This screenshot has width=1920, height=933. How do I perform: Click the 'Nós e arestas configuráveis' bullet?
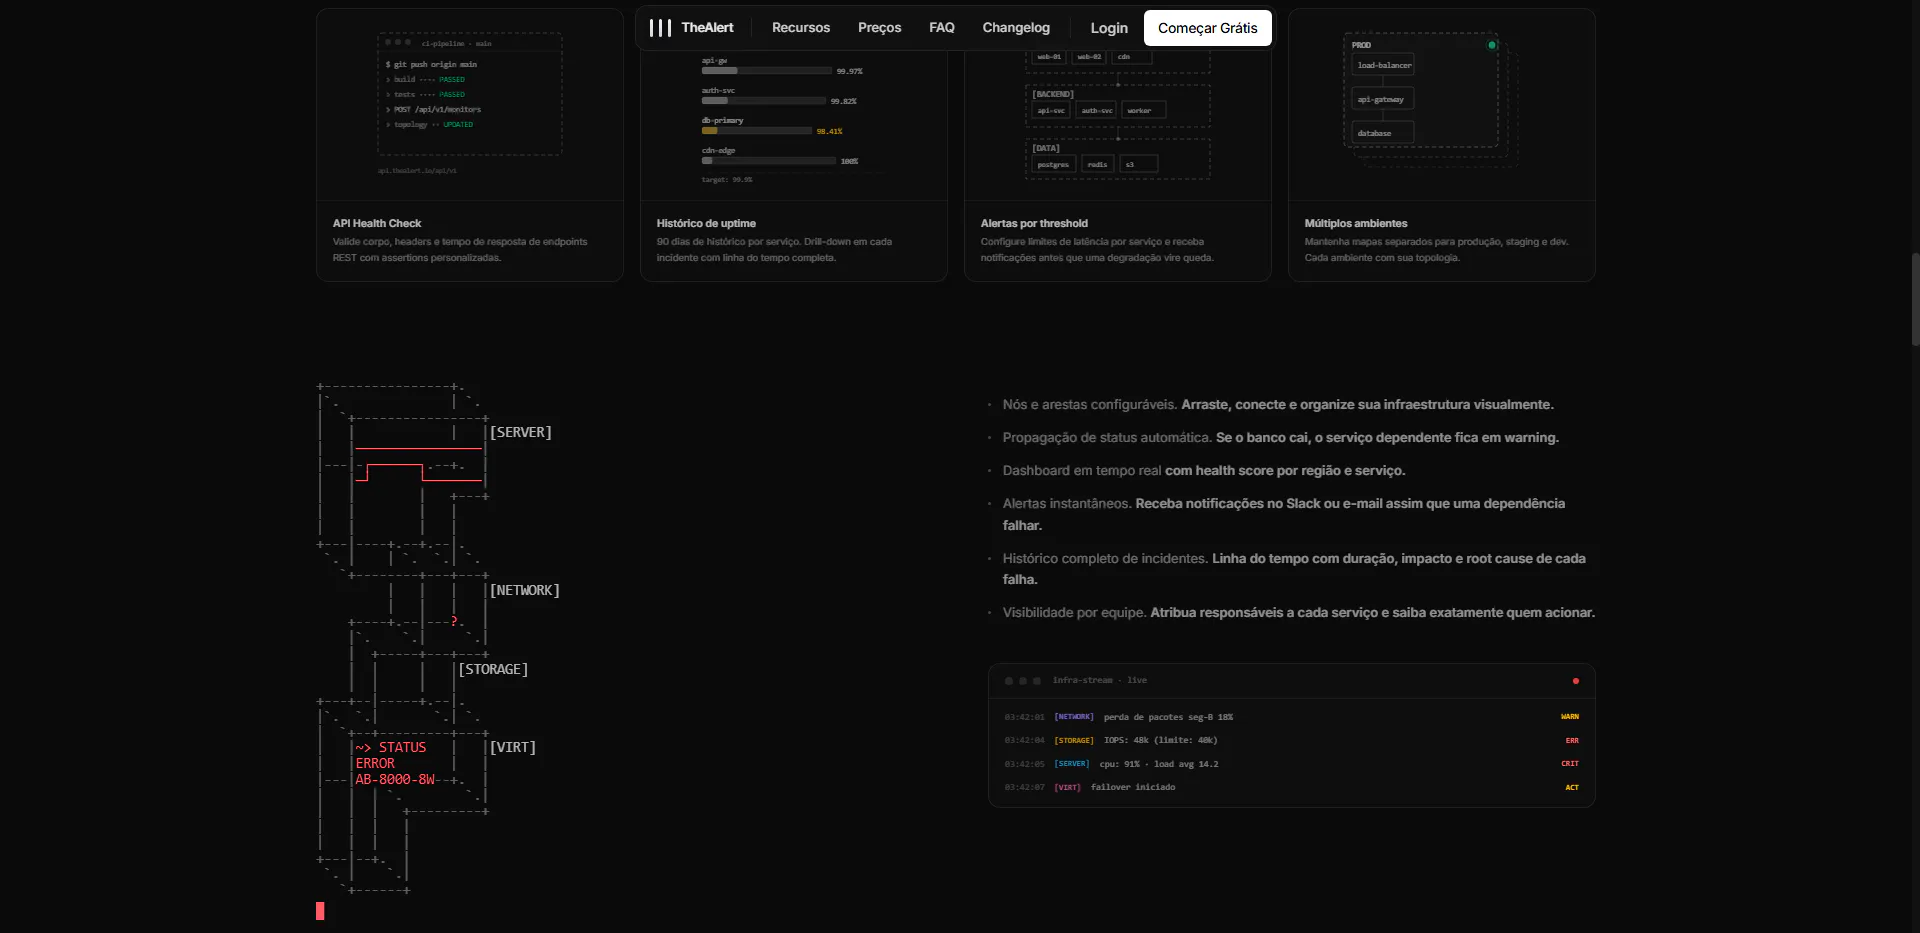1278,404
